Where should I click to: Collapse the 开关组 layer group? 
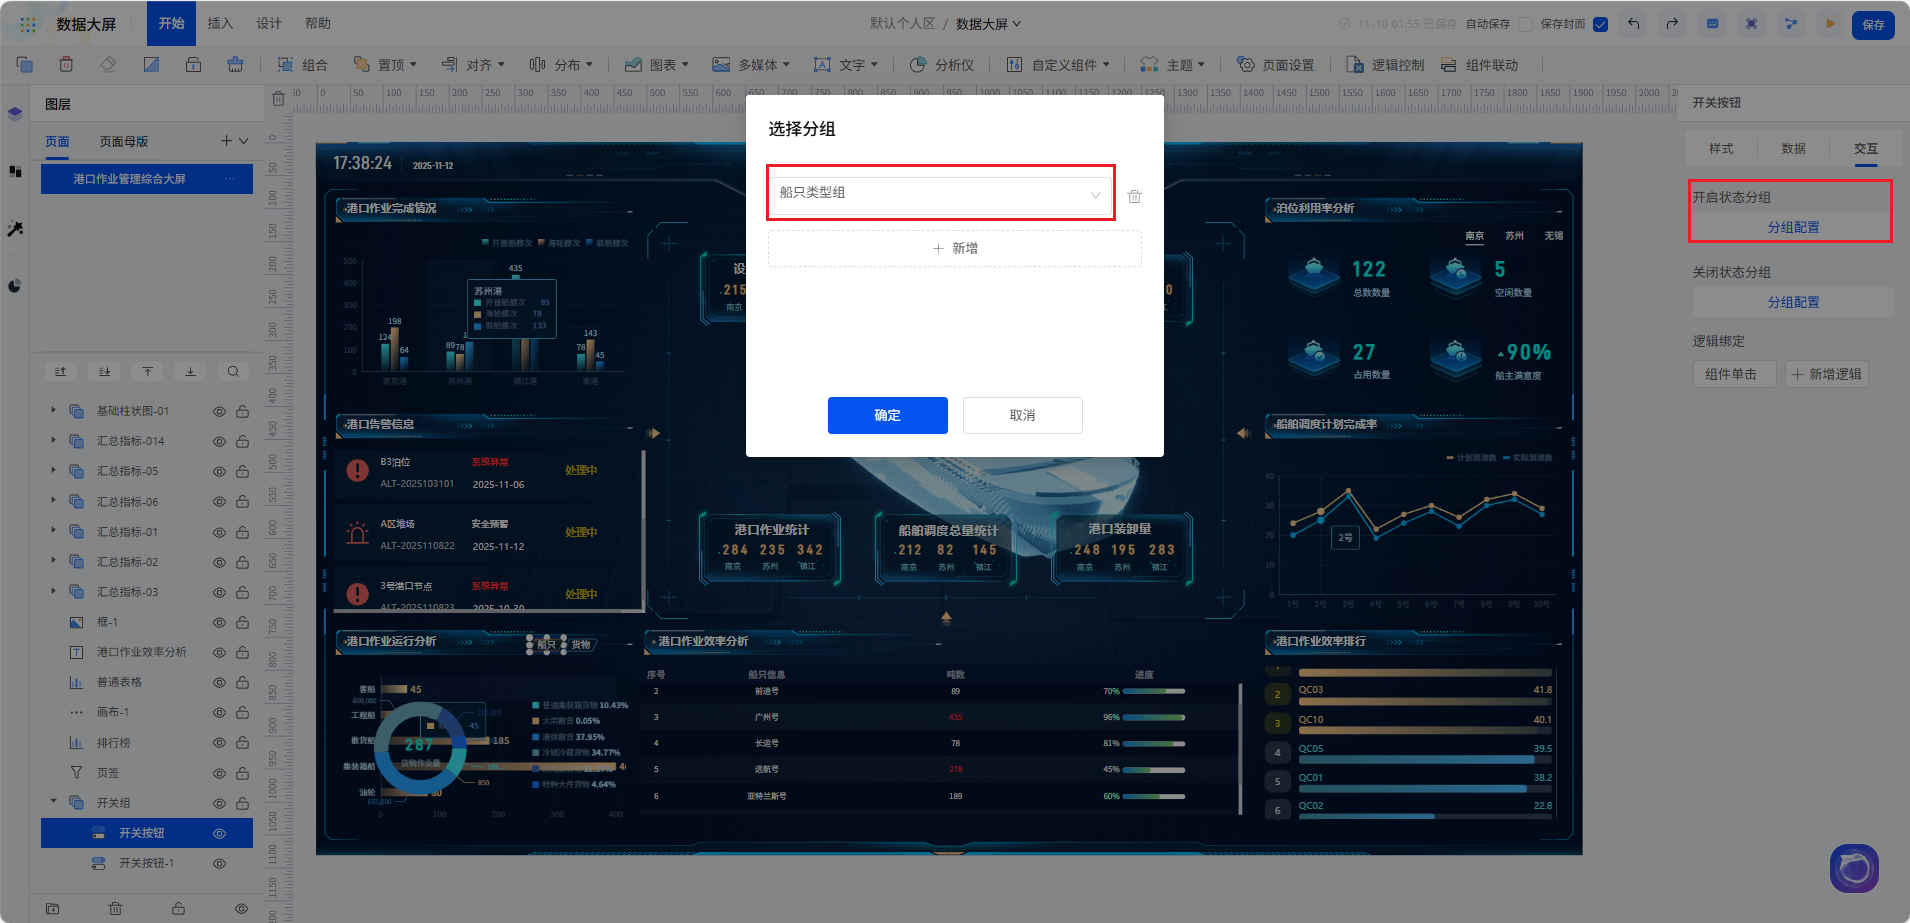click(53, 802)
